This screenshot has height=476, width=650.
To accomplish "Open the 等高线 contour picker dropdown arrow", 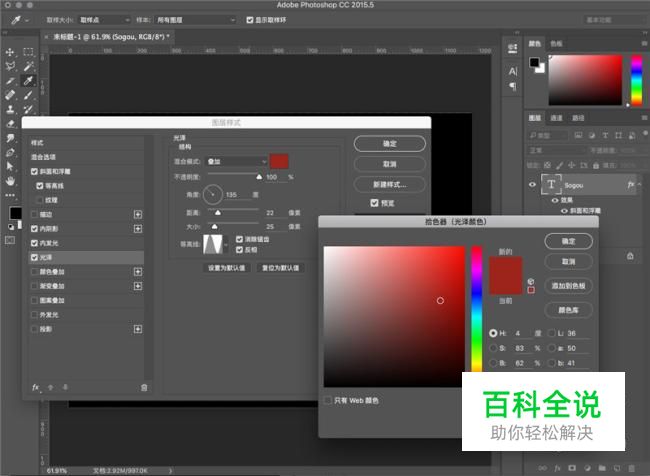I will pyautogui.click(x=226, y=245).
